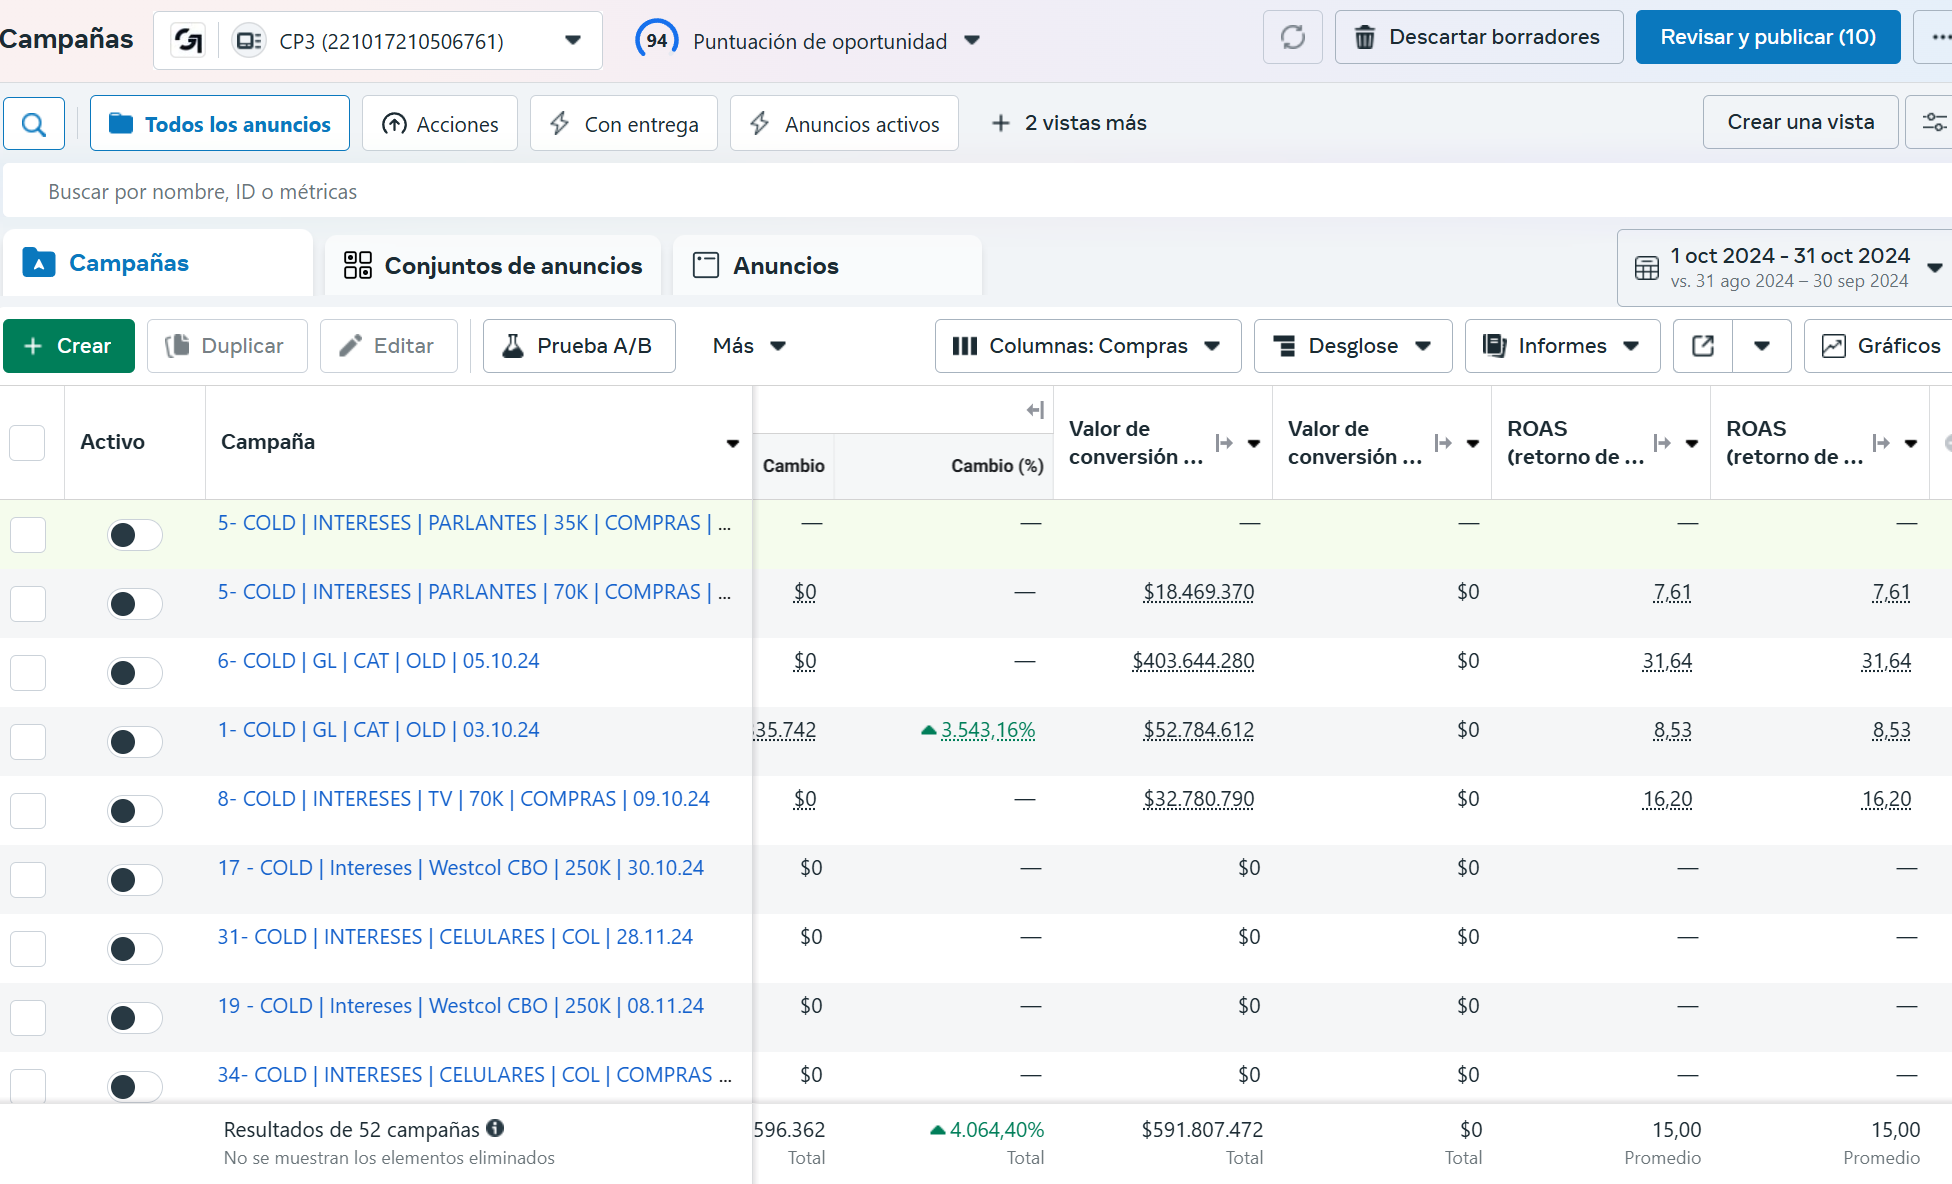Switch to Conjuntos de anuncios tab
The width and height of the screenshot is (1952, 1184).
tap(493, 266)
